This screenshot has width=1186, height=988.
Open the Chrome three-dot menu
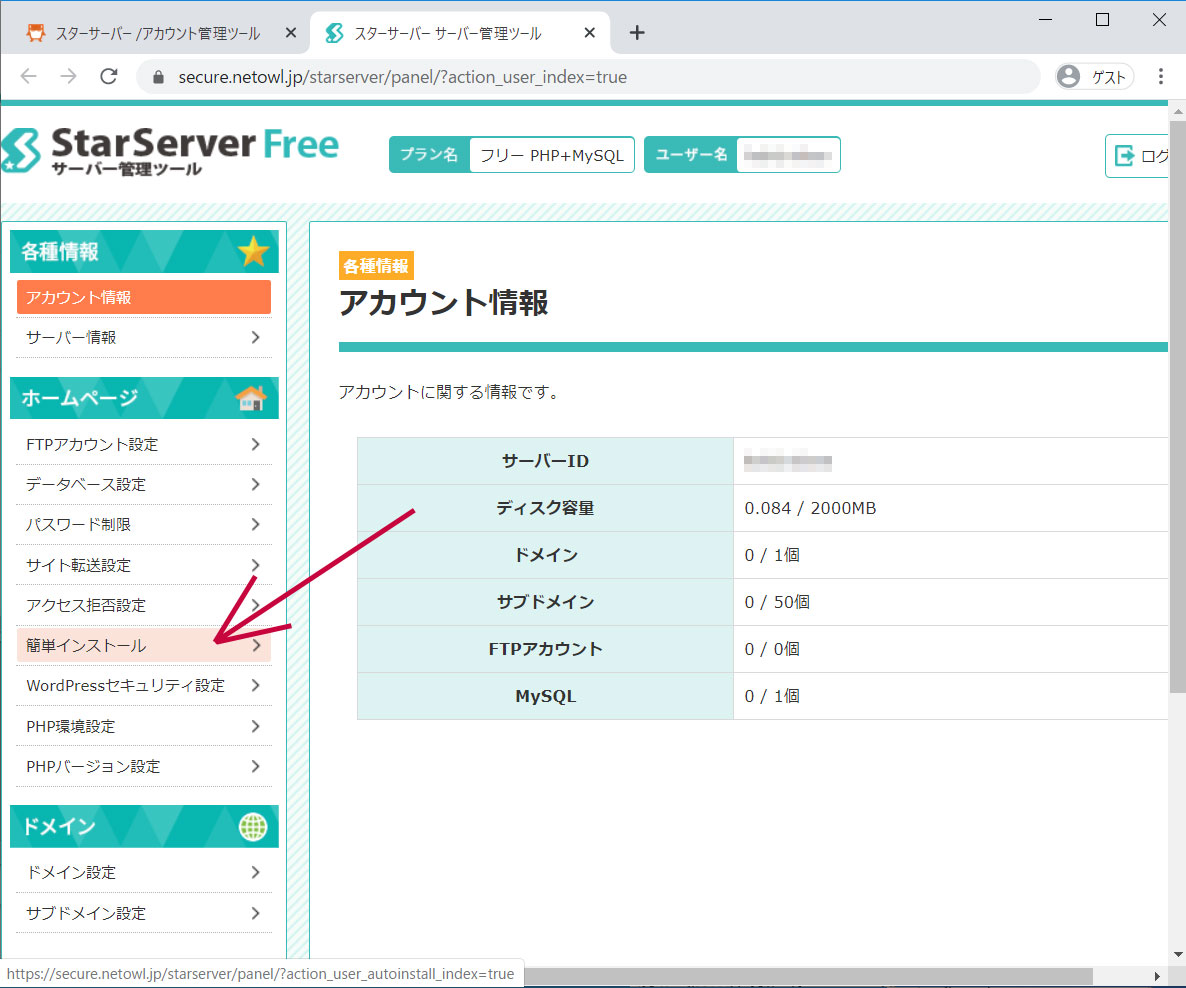click(1160, 76)
